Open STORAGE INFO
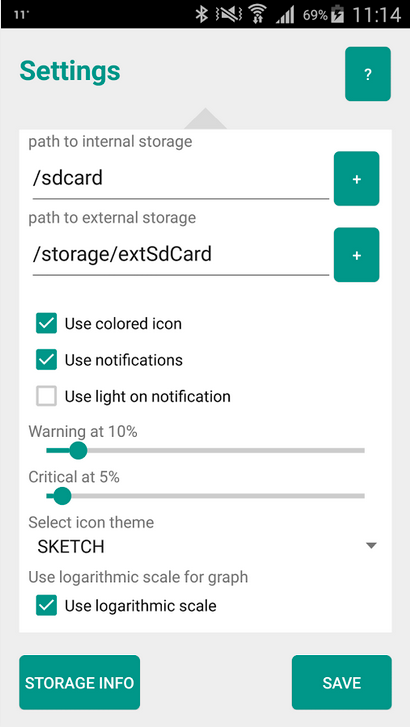 79,682
